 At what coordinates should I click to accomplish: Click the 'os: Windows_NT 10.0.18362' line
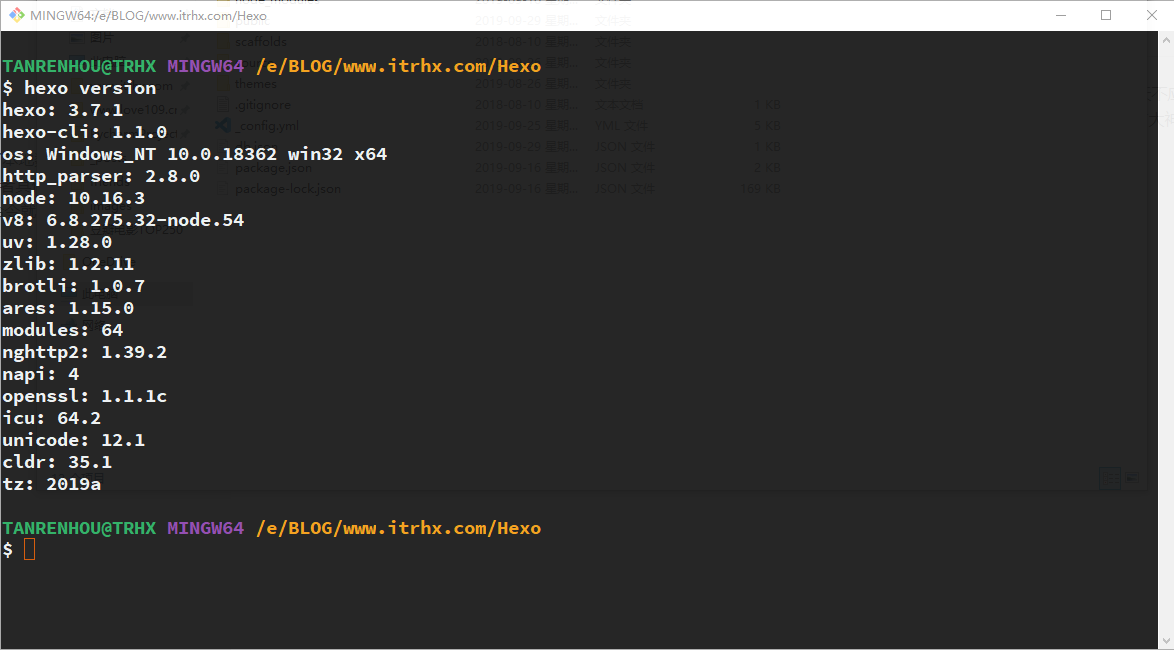pos(195,154)
